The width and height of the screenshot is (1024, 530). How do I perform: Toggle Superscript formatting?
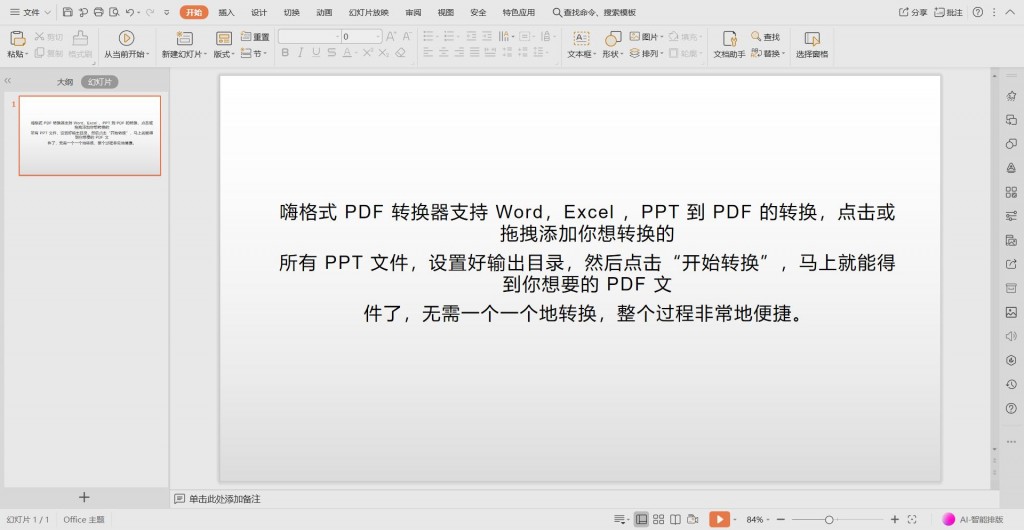[368, 53]
